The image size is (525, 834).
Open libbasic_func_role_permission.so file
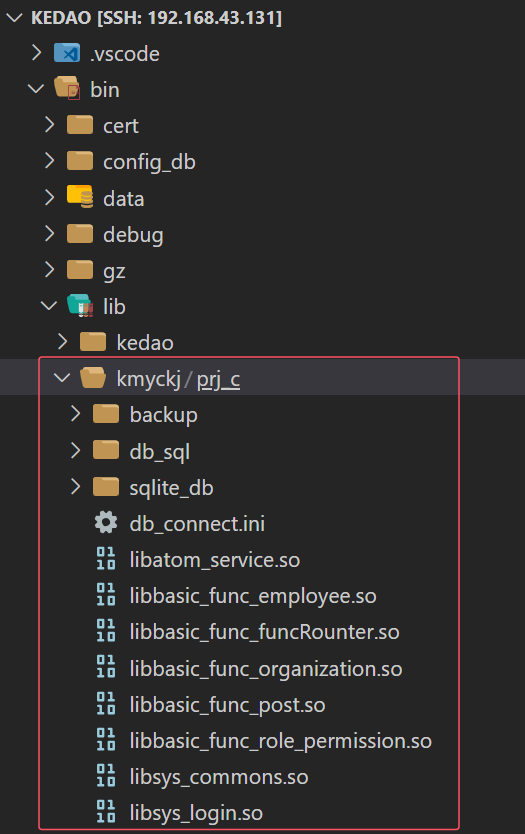tap(280, 741)
